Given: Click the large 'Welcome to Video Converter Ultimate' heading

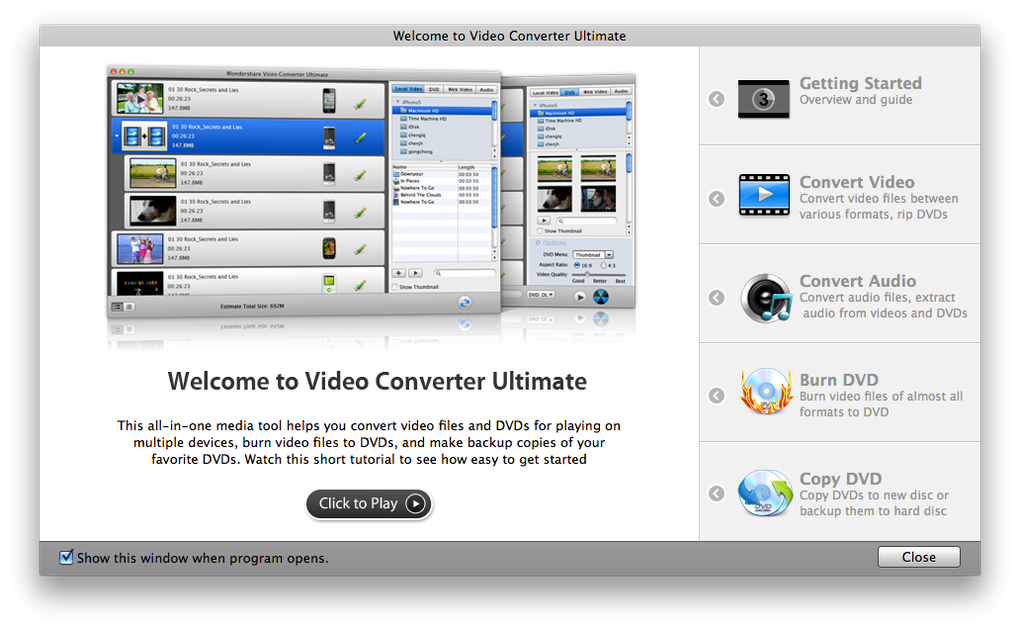Looking at the screenshot, I should (x=377, y=381).
